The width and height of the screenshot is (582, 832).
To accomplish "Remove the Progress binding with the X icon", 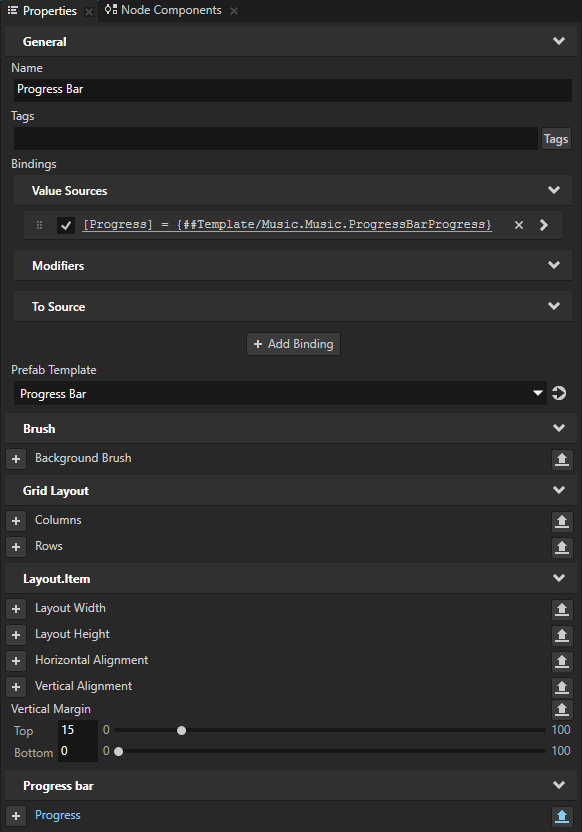I will coord(518,224).
